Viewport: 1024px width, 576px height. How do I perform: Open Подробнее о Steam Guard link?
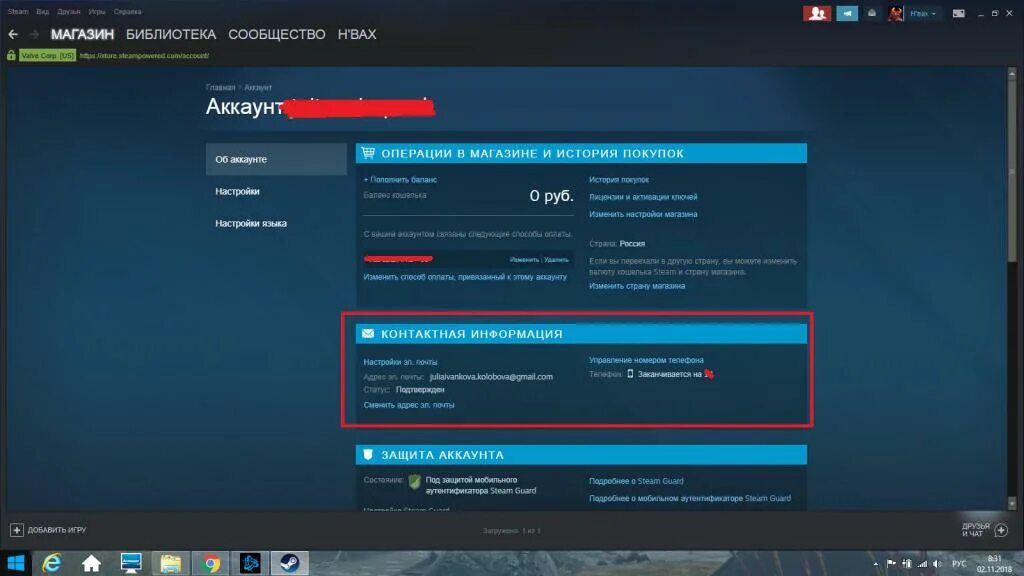click(x=636, y=481)
